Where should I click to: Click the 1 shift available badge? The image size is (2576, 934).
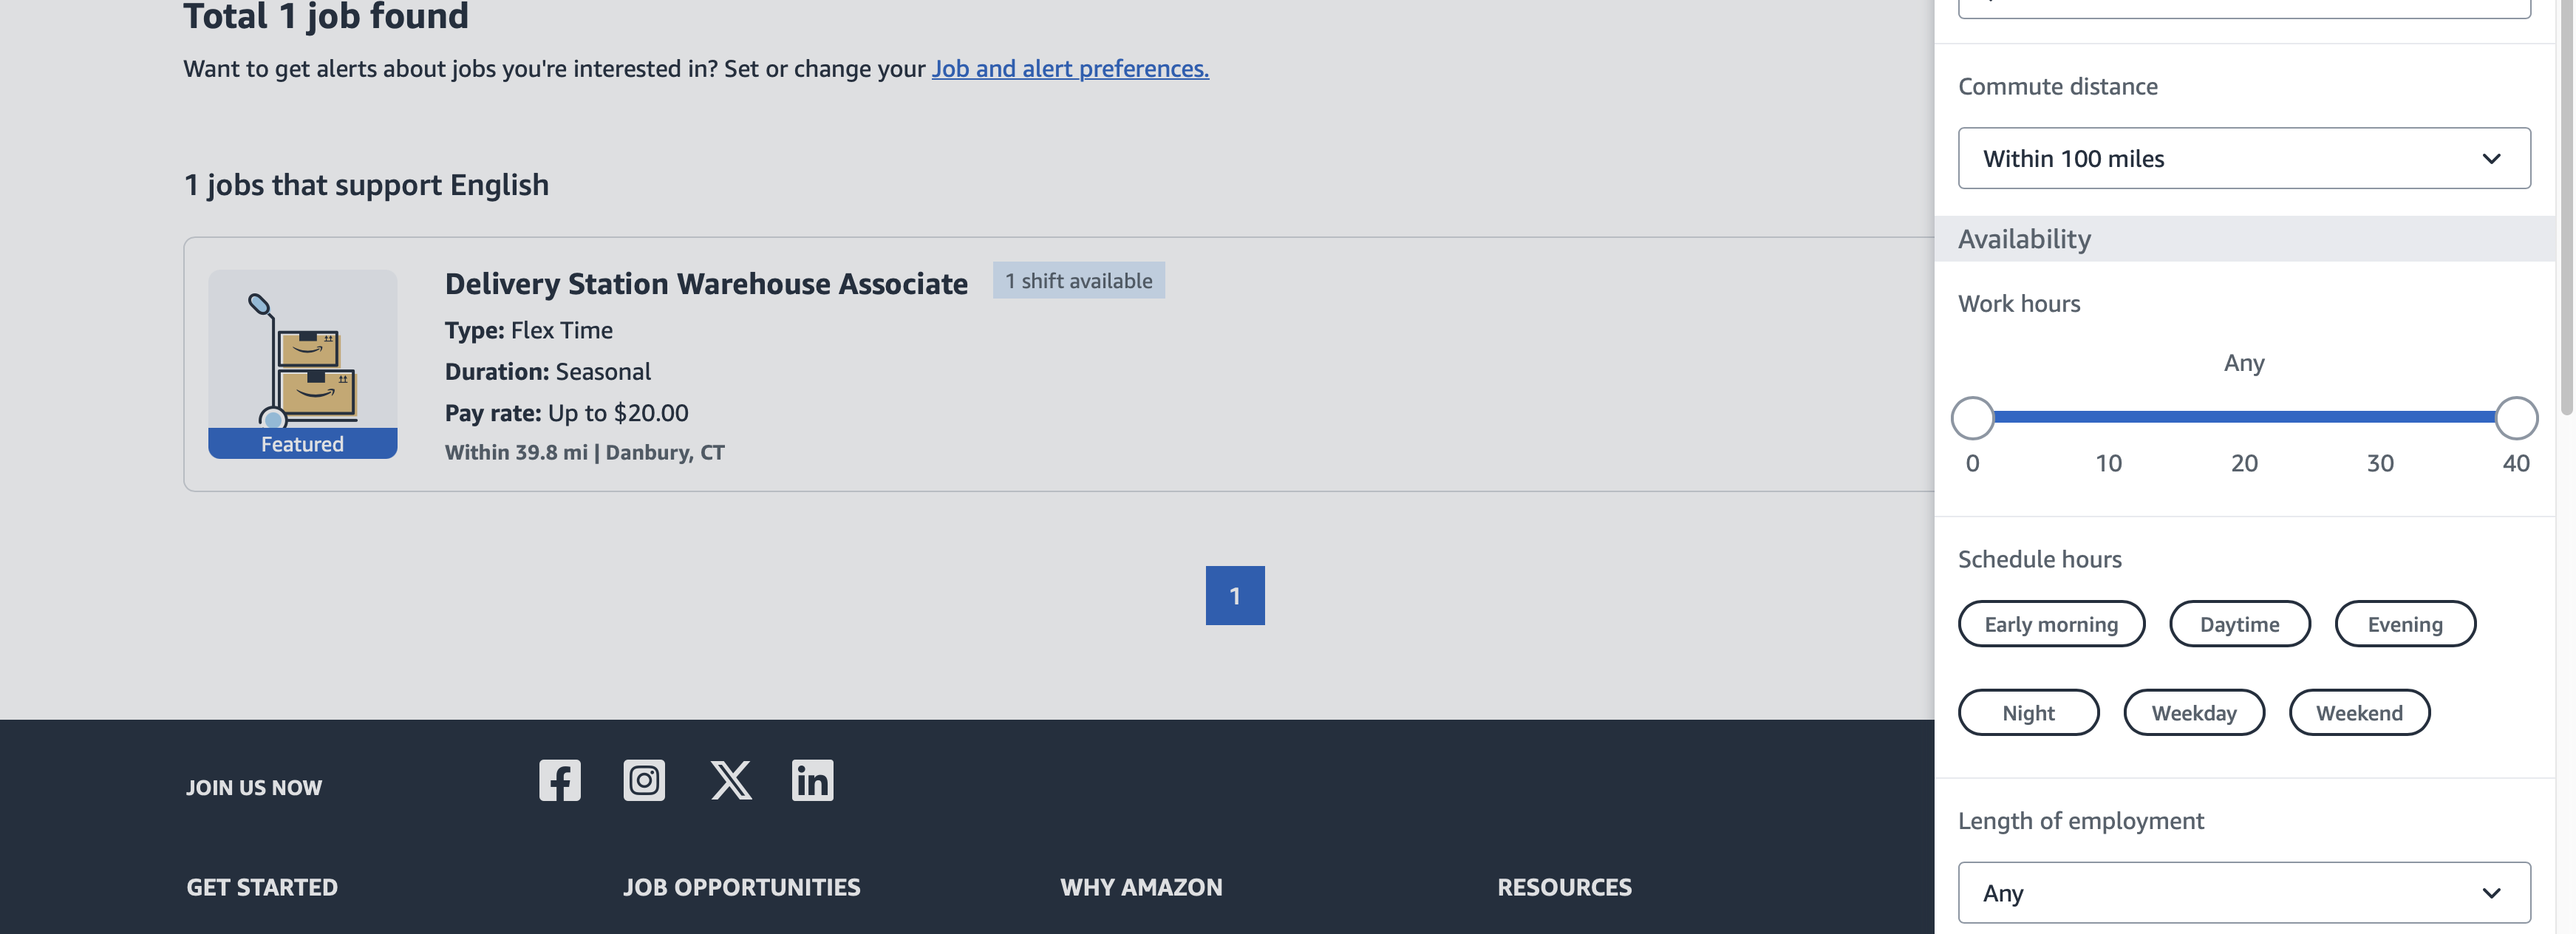(1078, 280)
